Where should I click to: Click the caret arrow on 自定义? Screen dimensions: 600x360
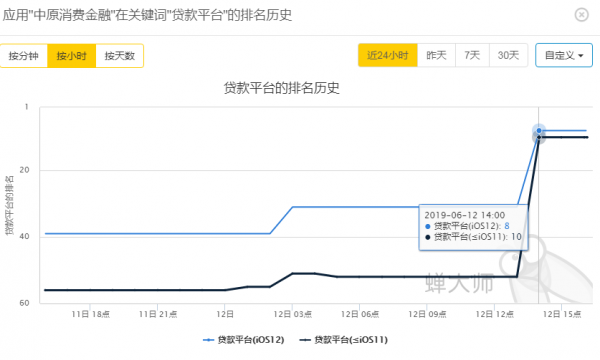(x=581, y=56)
